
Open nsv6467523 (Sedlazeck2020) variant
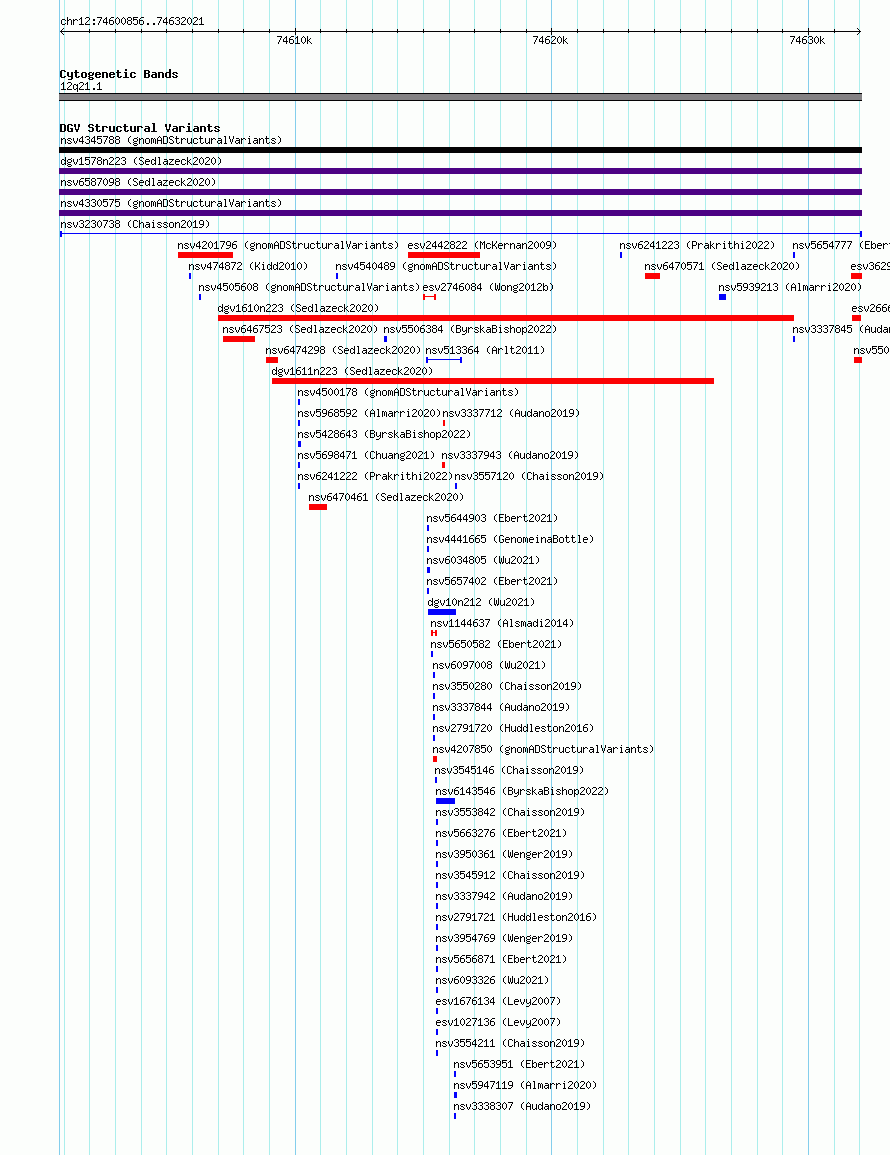[300, 329]
